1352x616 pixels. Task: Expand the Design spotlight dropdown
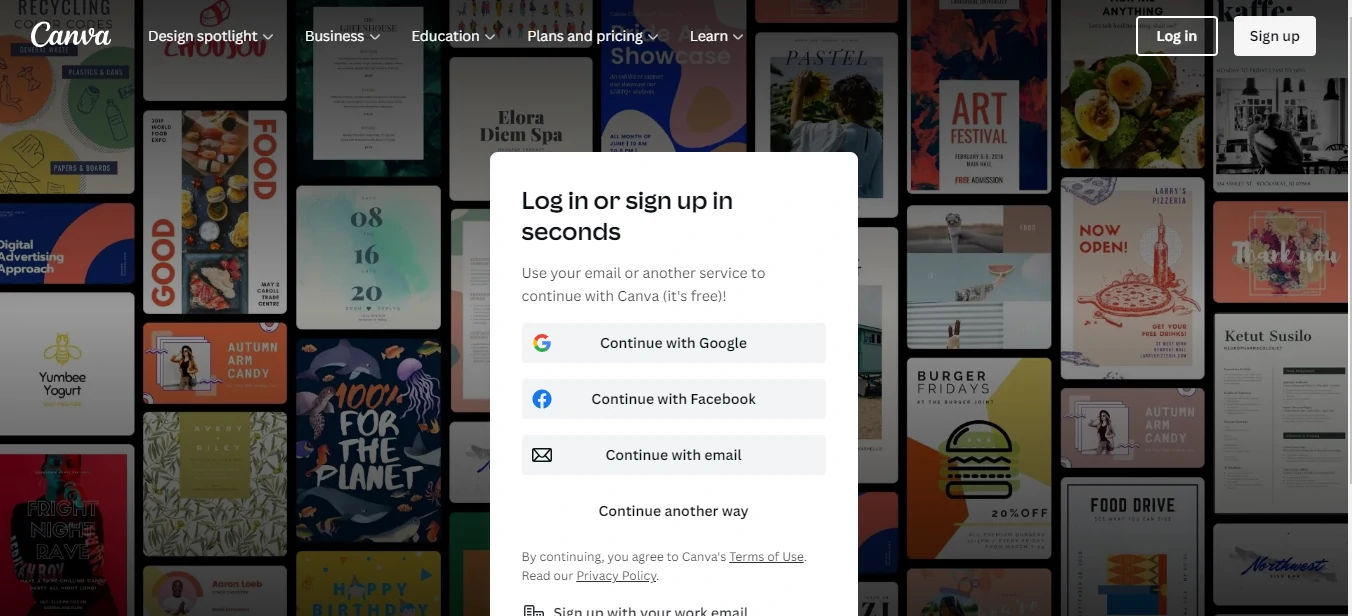tap(203, 35)
